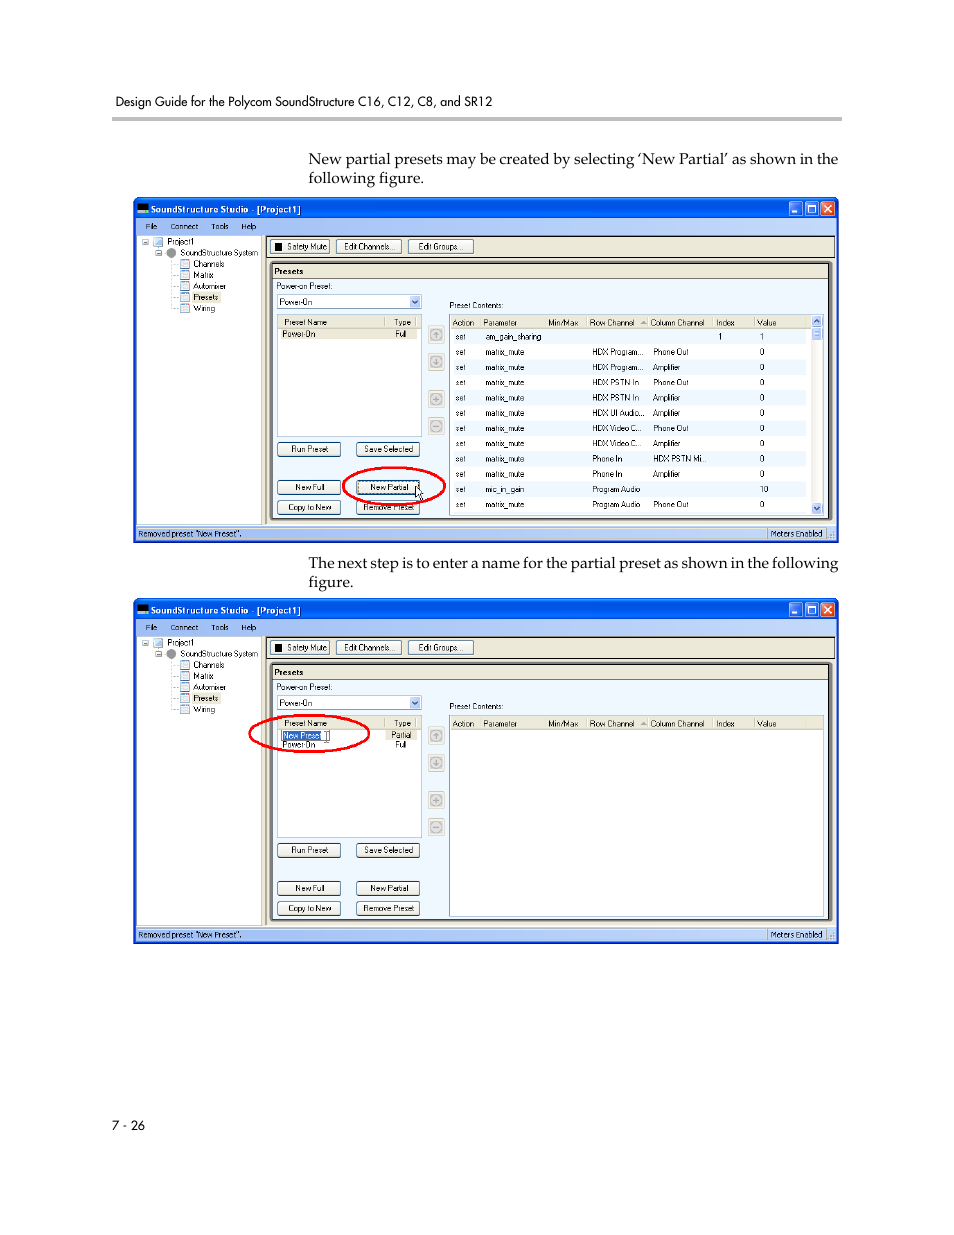Image resolution: width=954 pixels, height=1235 pixels.
Task: Click the New Preset name edit field
Action: tap(305, 736)
